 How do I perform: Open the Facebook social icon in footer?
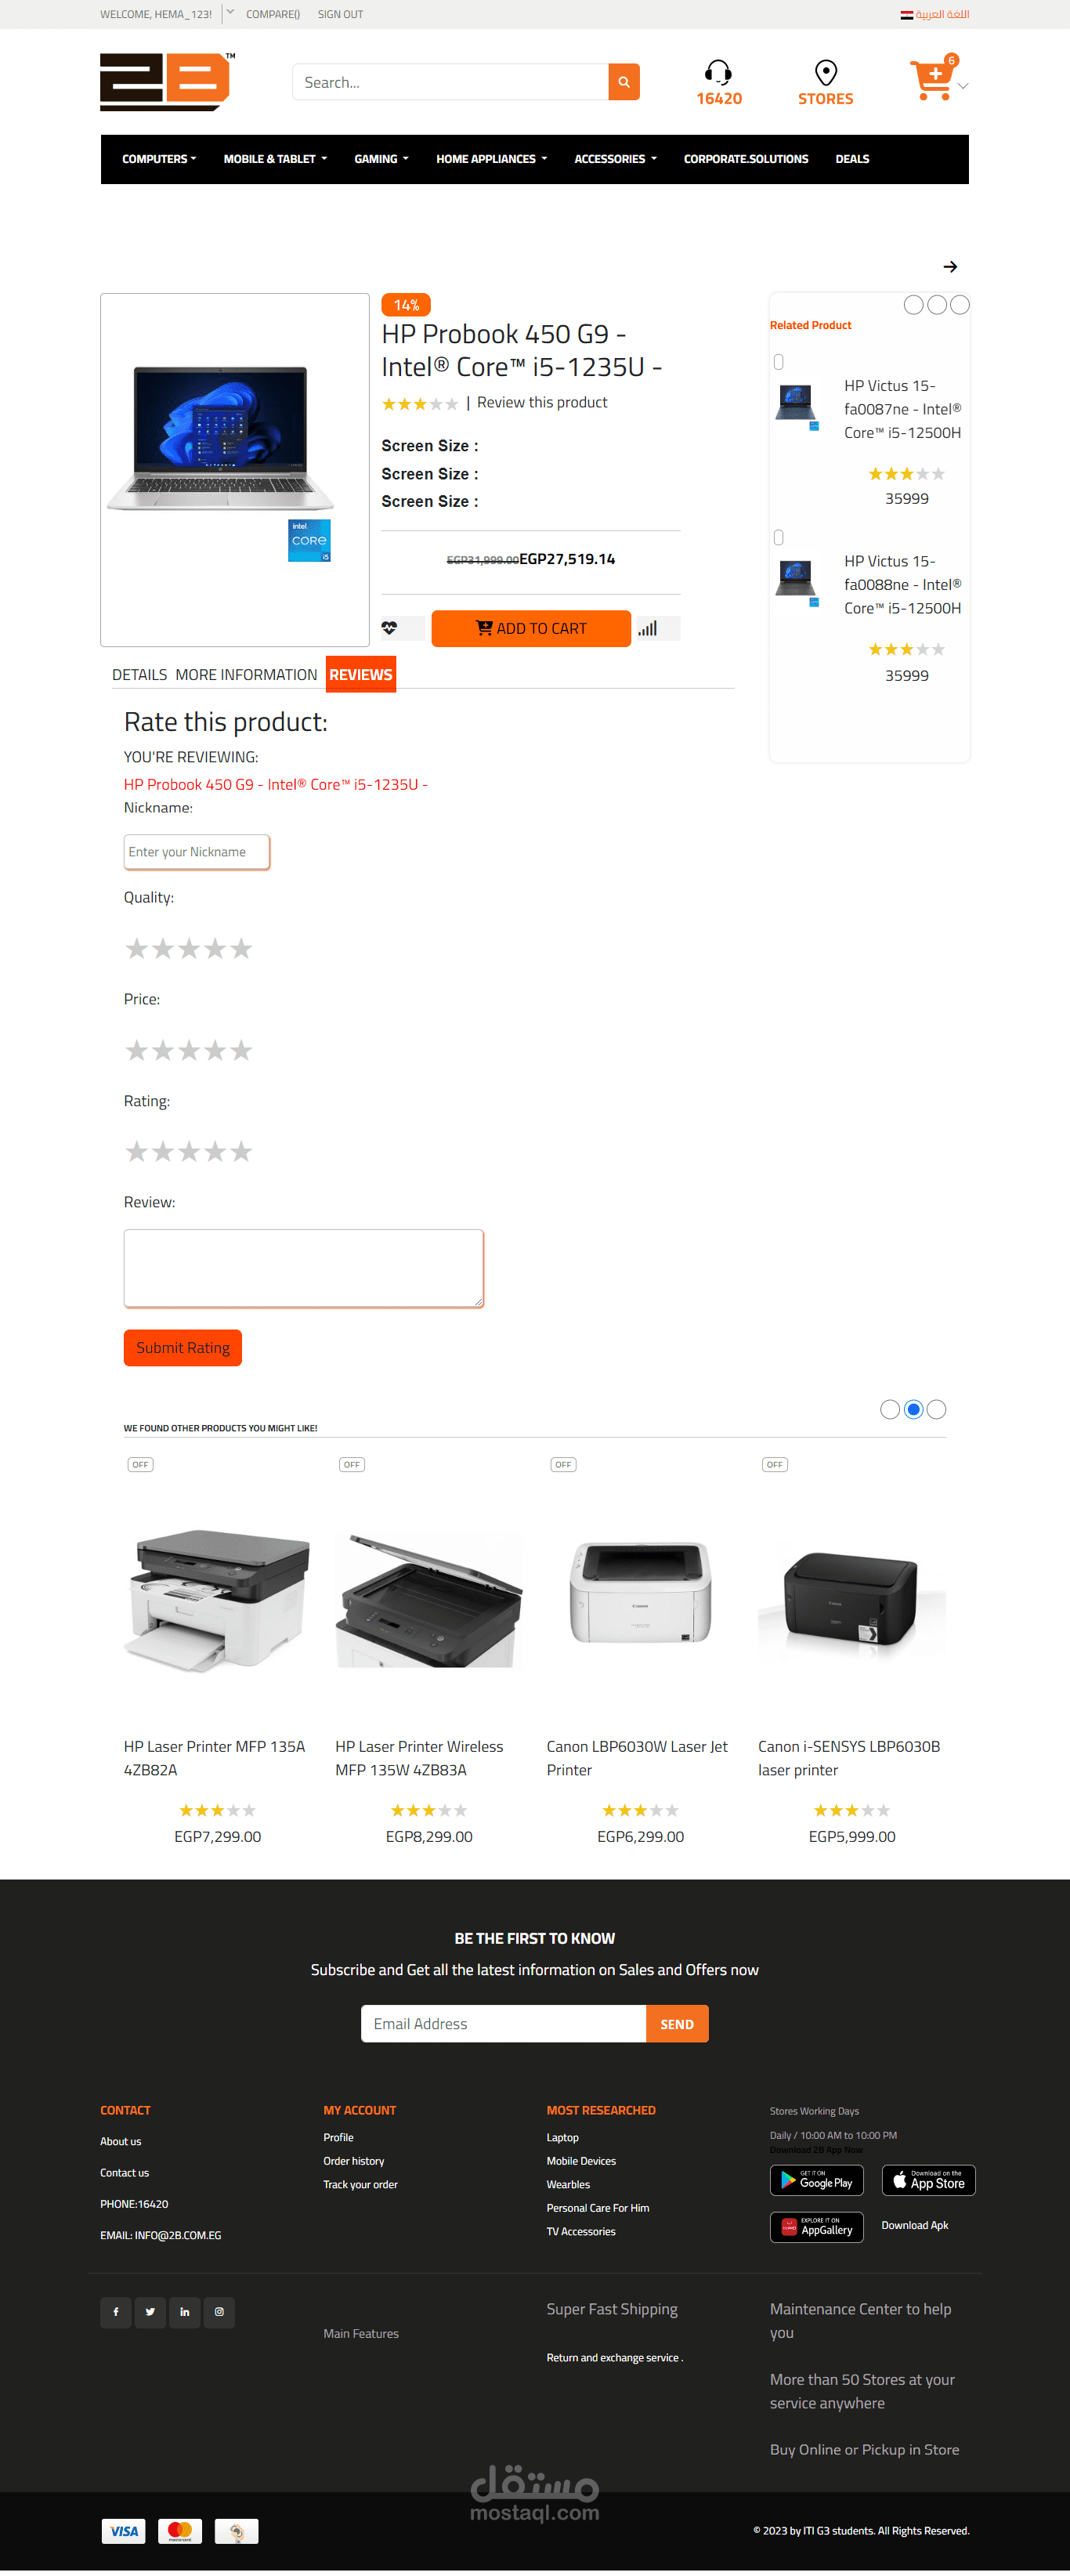tap(116, 2311)
